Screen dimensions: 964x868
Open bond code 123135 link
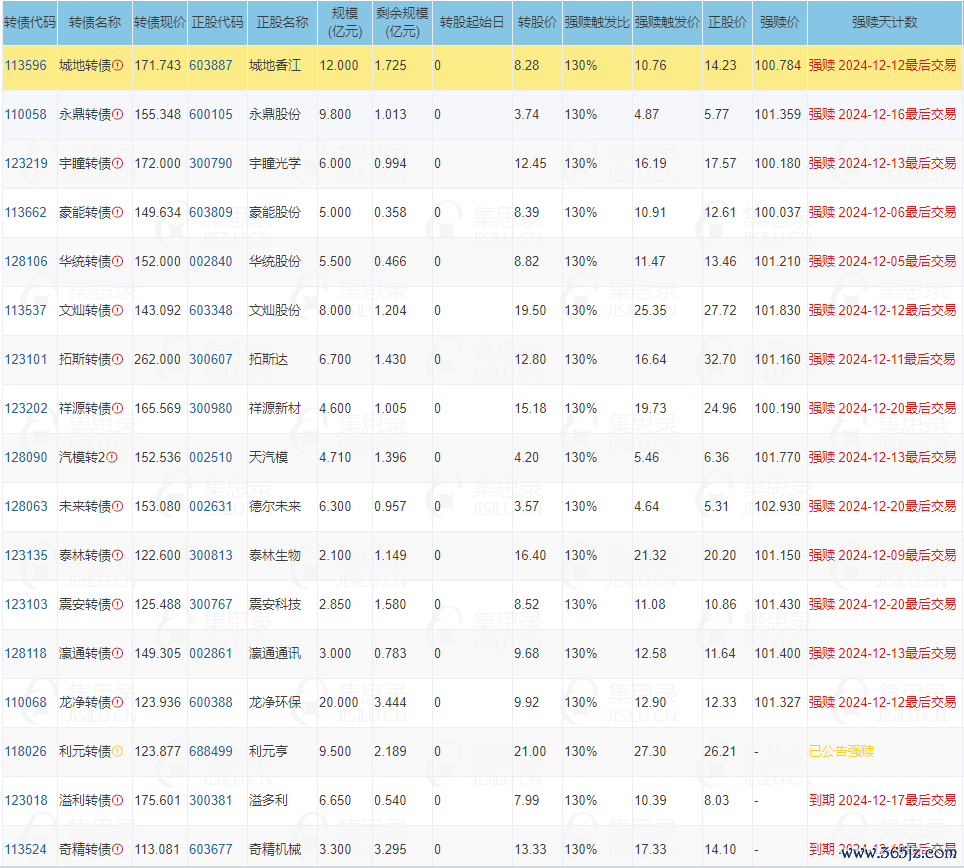point(26,555)
